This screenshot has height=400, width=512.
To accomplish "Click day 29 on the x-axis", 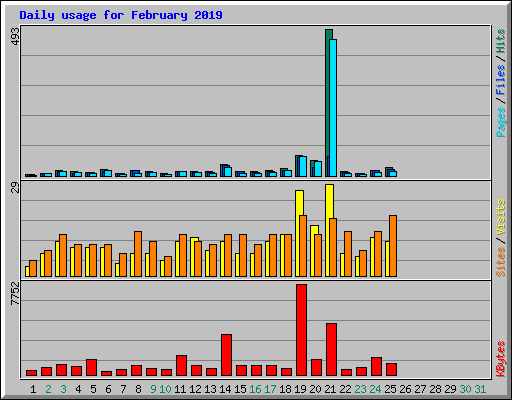I will (450, 389).
